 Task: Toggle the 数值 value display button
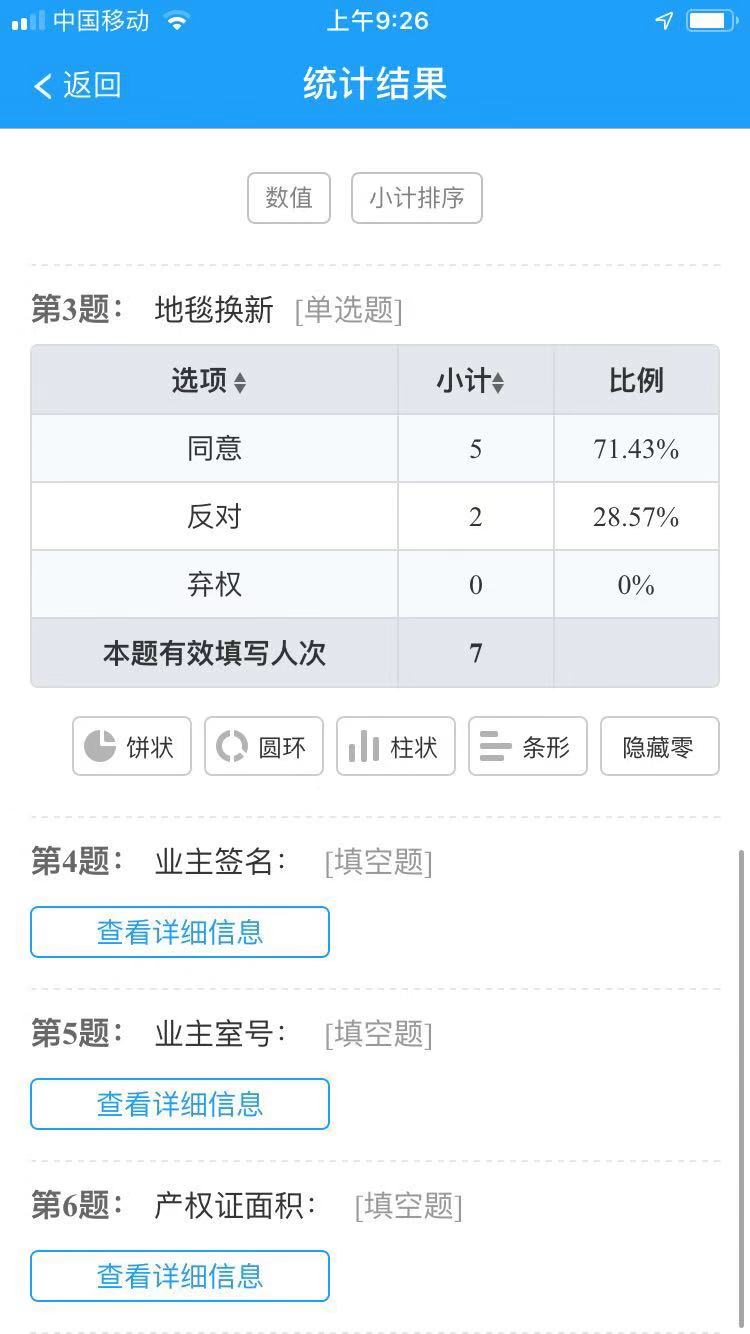click(289, 198)
